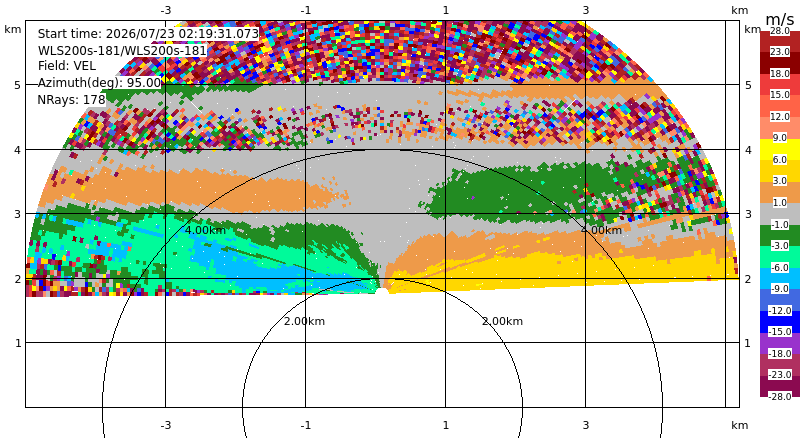Click the left 4.00km range ring label
Screen dimensions: 800x438
(205, 230)
